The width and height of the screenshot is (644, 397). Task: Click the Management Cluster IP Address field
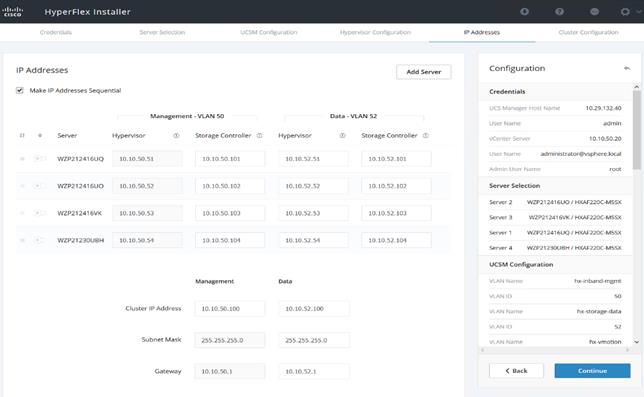pyautogui.click(x=230, y=309)
